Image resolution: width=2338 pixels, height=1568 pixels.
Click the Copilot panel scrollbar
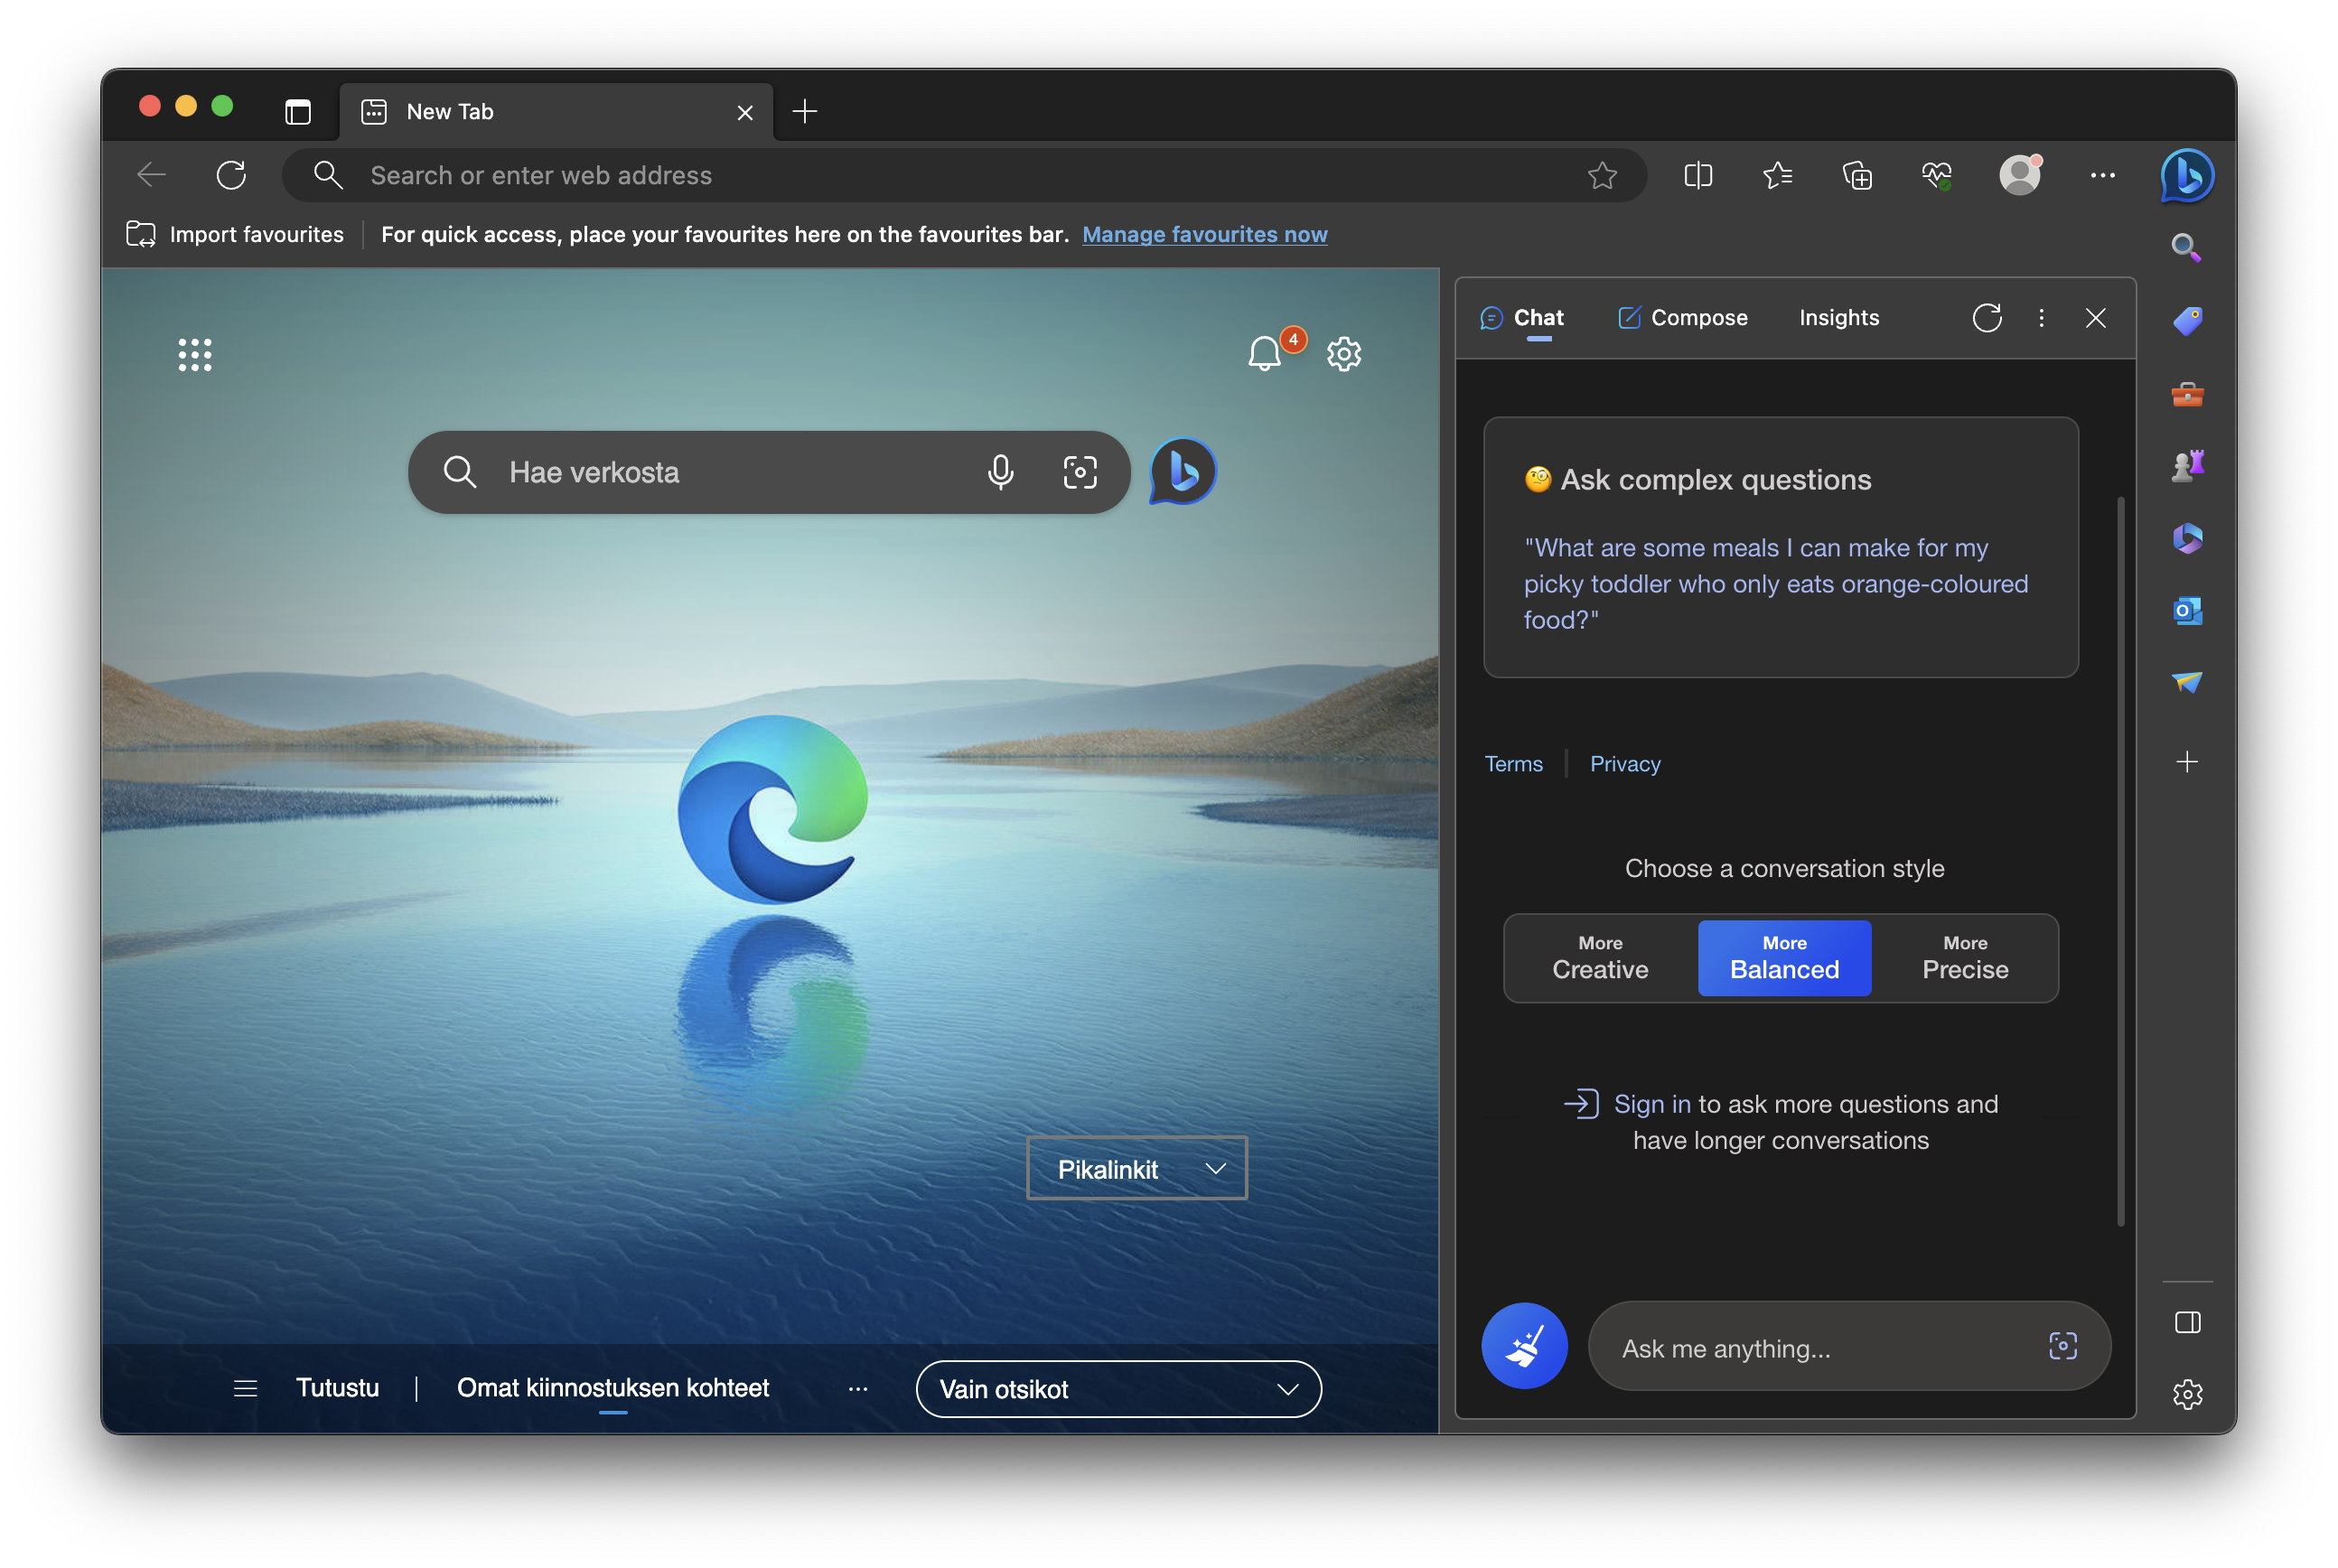[x=2121, y=860]
